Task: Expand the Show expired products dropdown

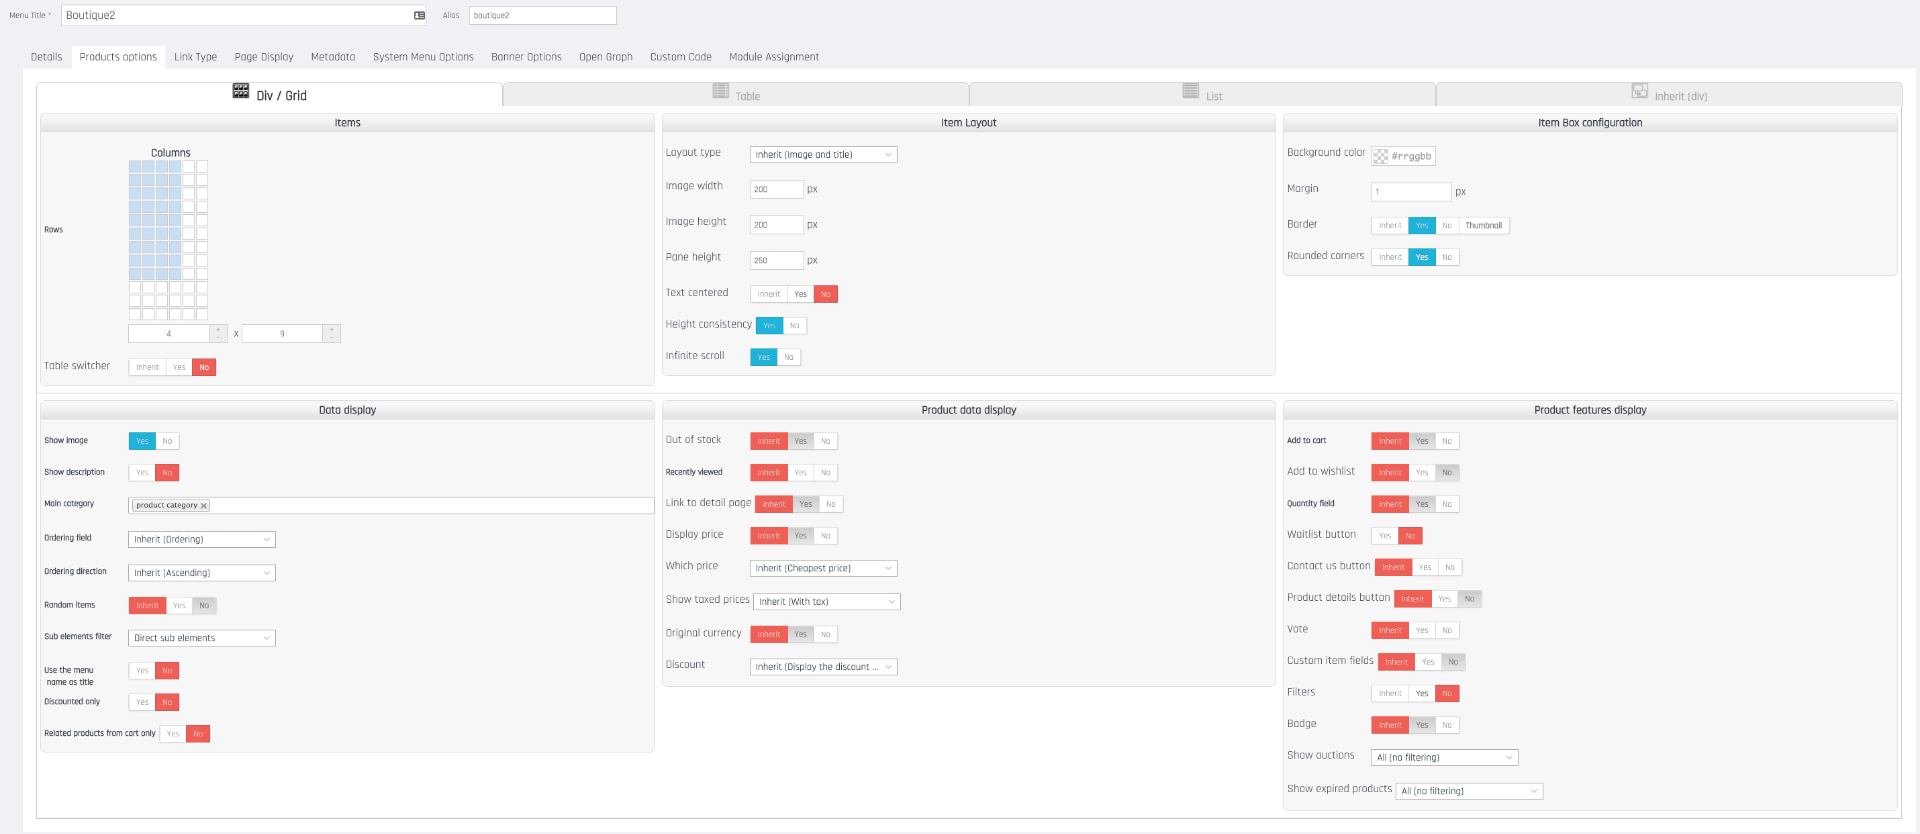Action: 1470,791
